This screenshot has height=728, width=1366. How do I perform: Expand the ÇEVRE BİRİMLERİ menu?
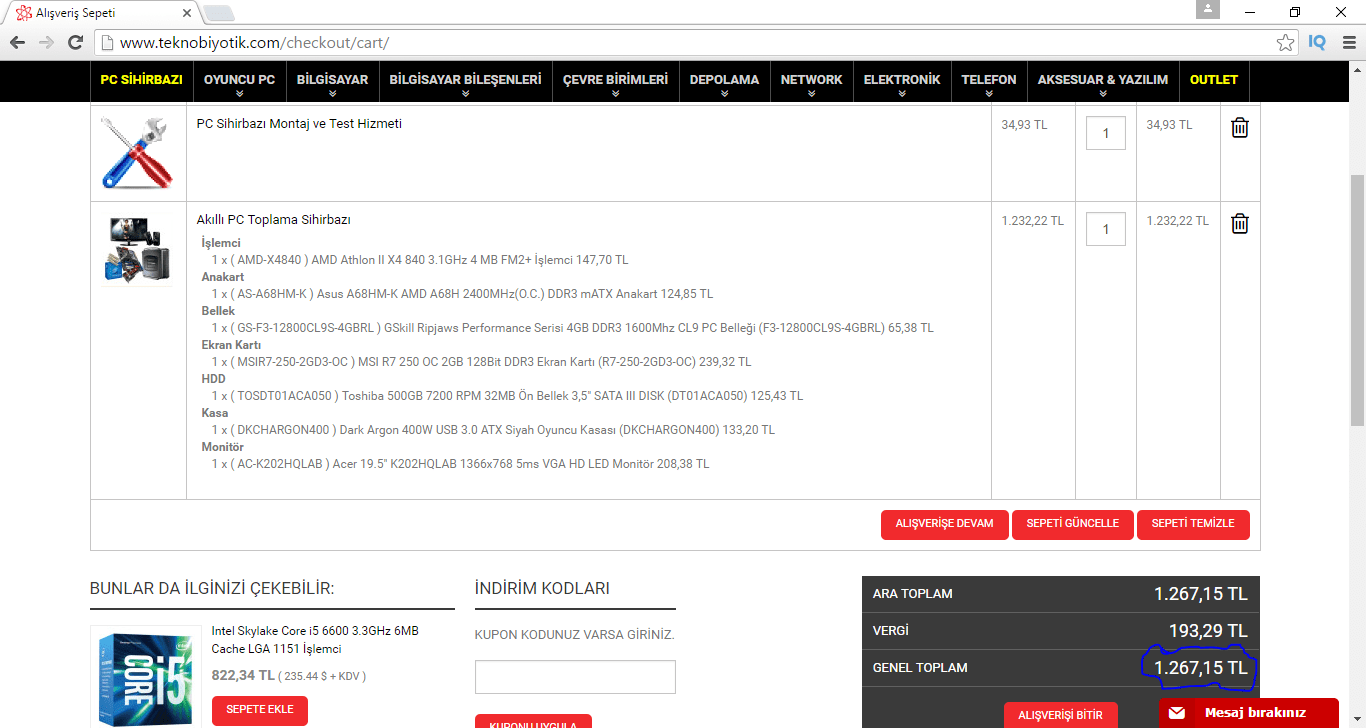click(x=615, y=80)
